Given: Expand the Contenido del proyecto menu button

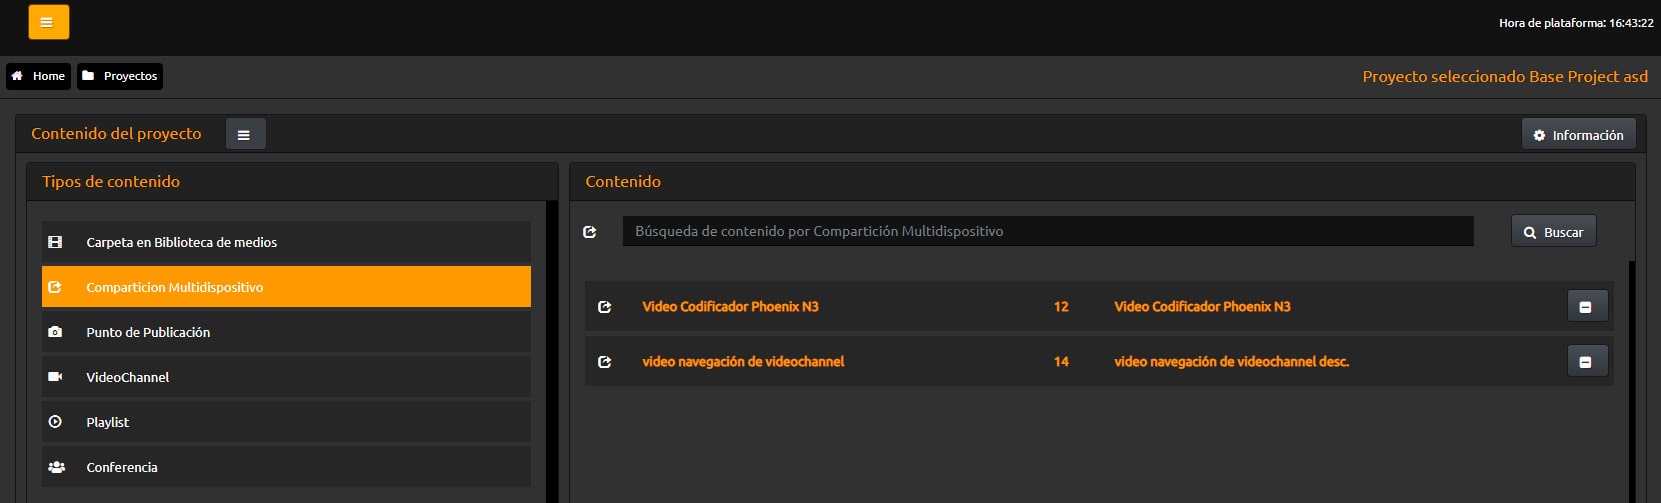Looking at the screenshot, I should 245,134.
